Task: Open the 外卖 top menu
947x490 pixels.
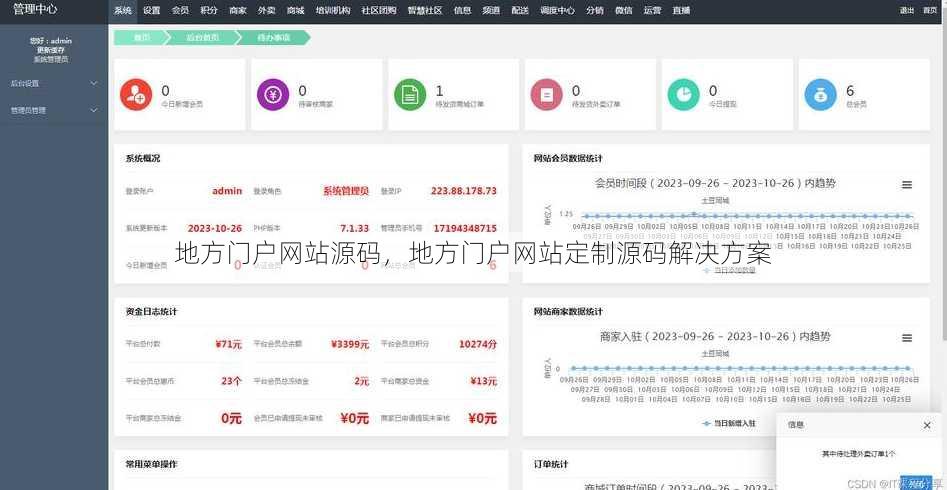Action: coord(266,10)
